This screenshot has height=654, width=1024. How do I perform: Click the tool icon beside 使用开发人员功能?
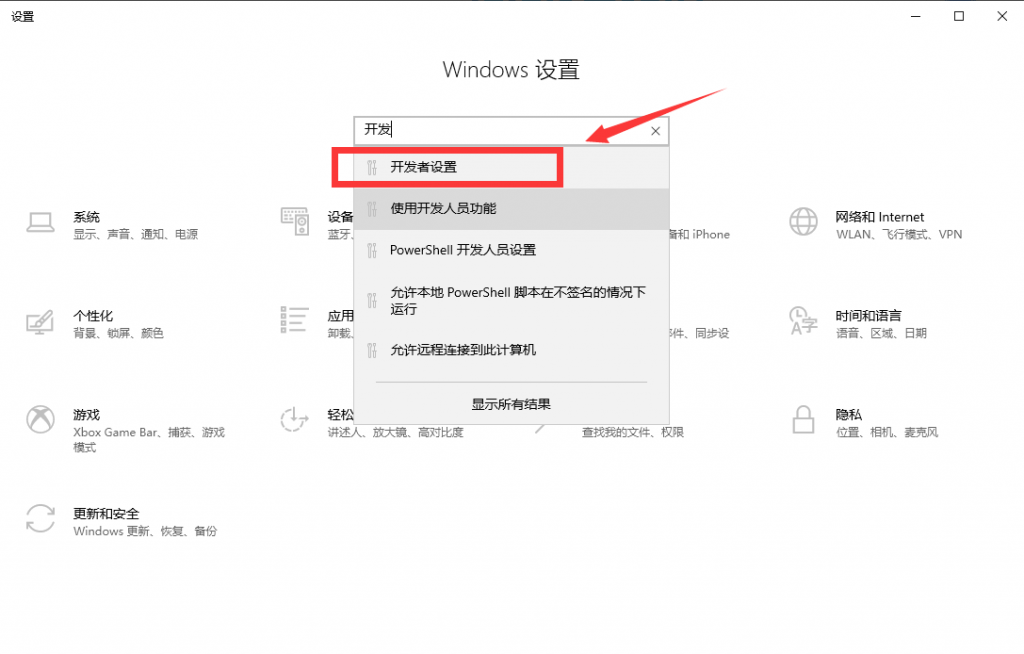click(372, 209)
